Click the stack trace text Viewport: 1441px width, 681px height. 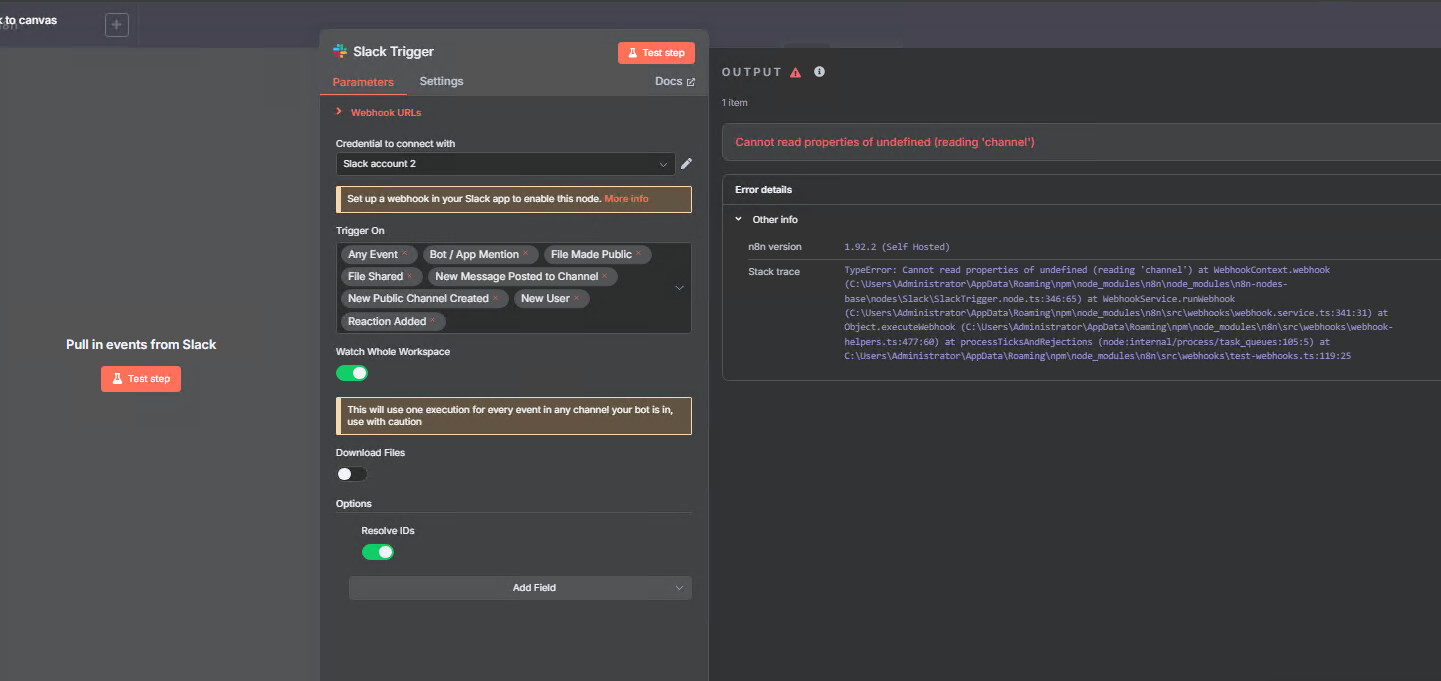click(1120, 313)
